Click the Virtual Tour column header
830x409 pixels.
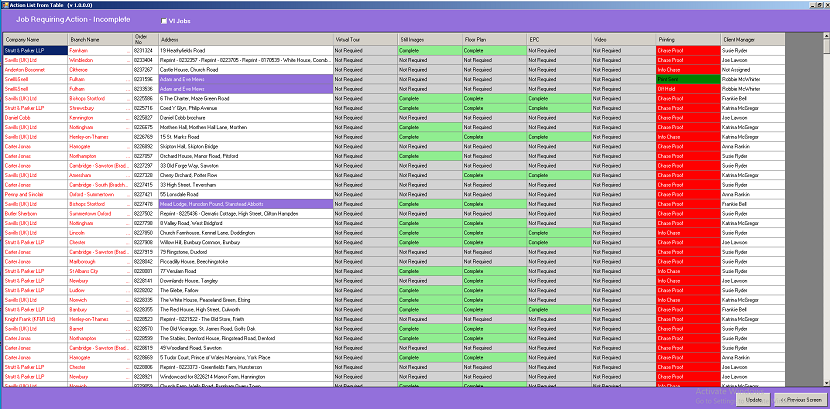(x=365, y=40)
